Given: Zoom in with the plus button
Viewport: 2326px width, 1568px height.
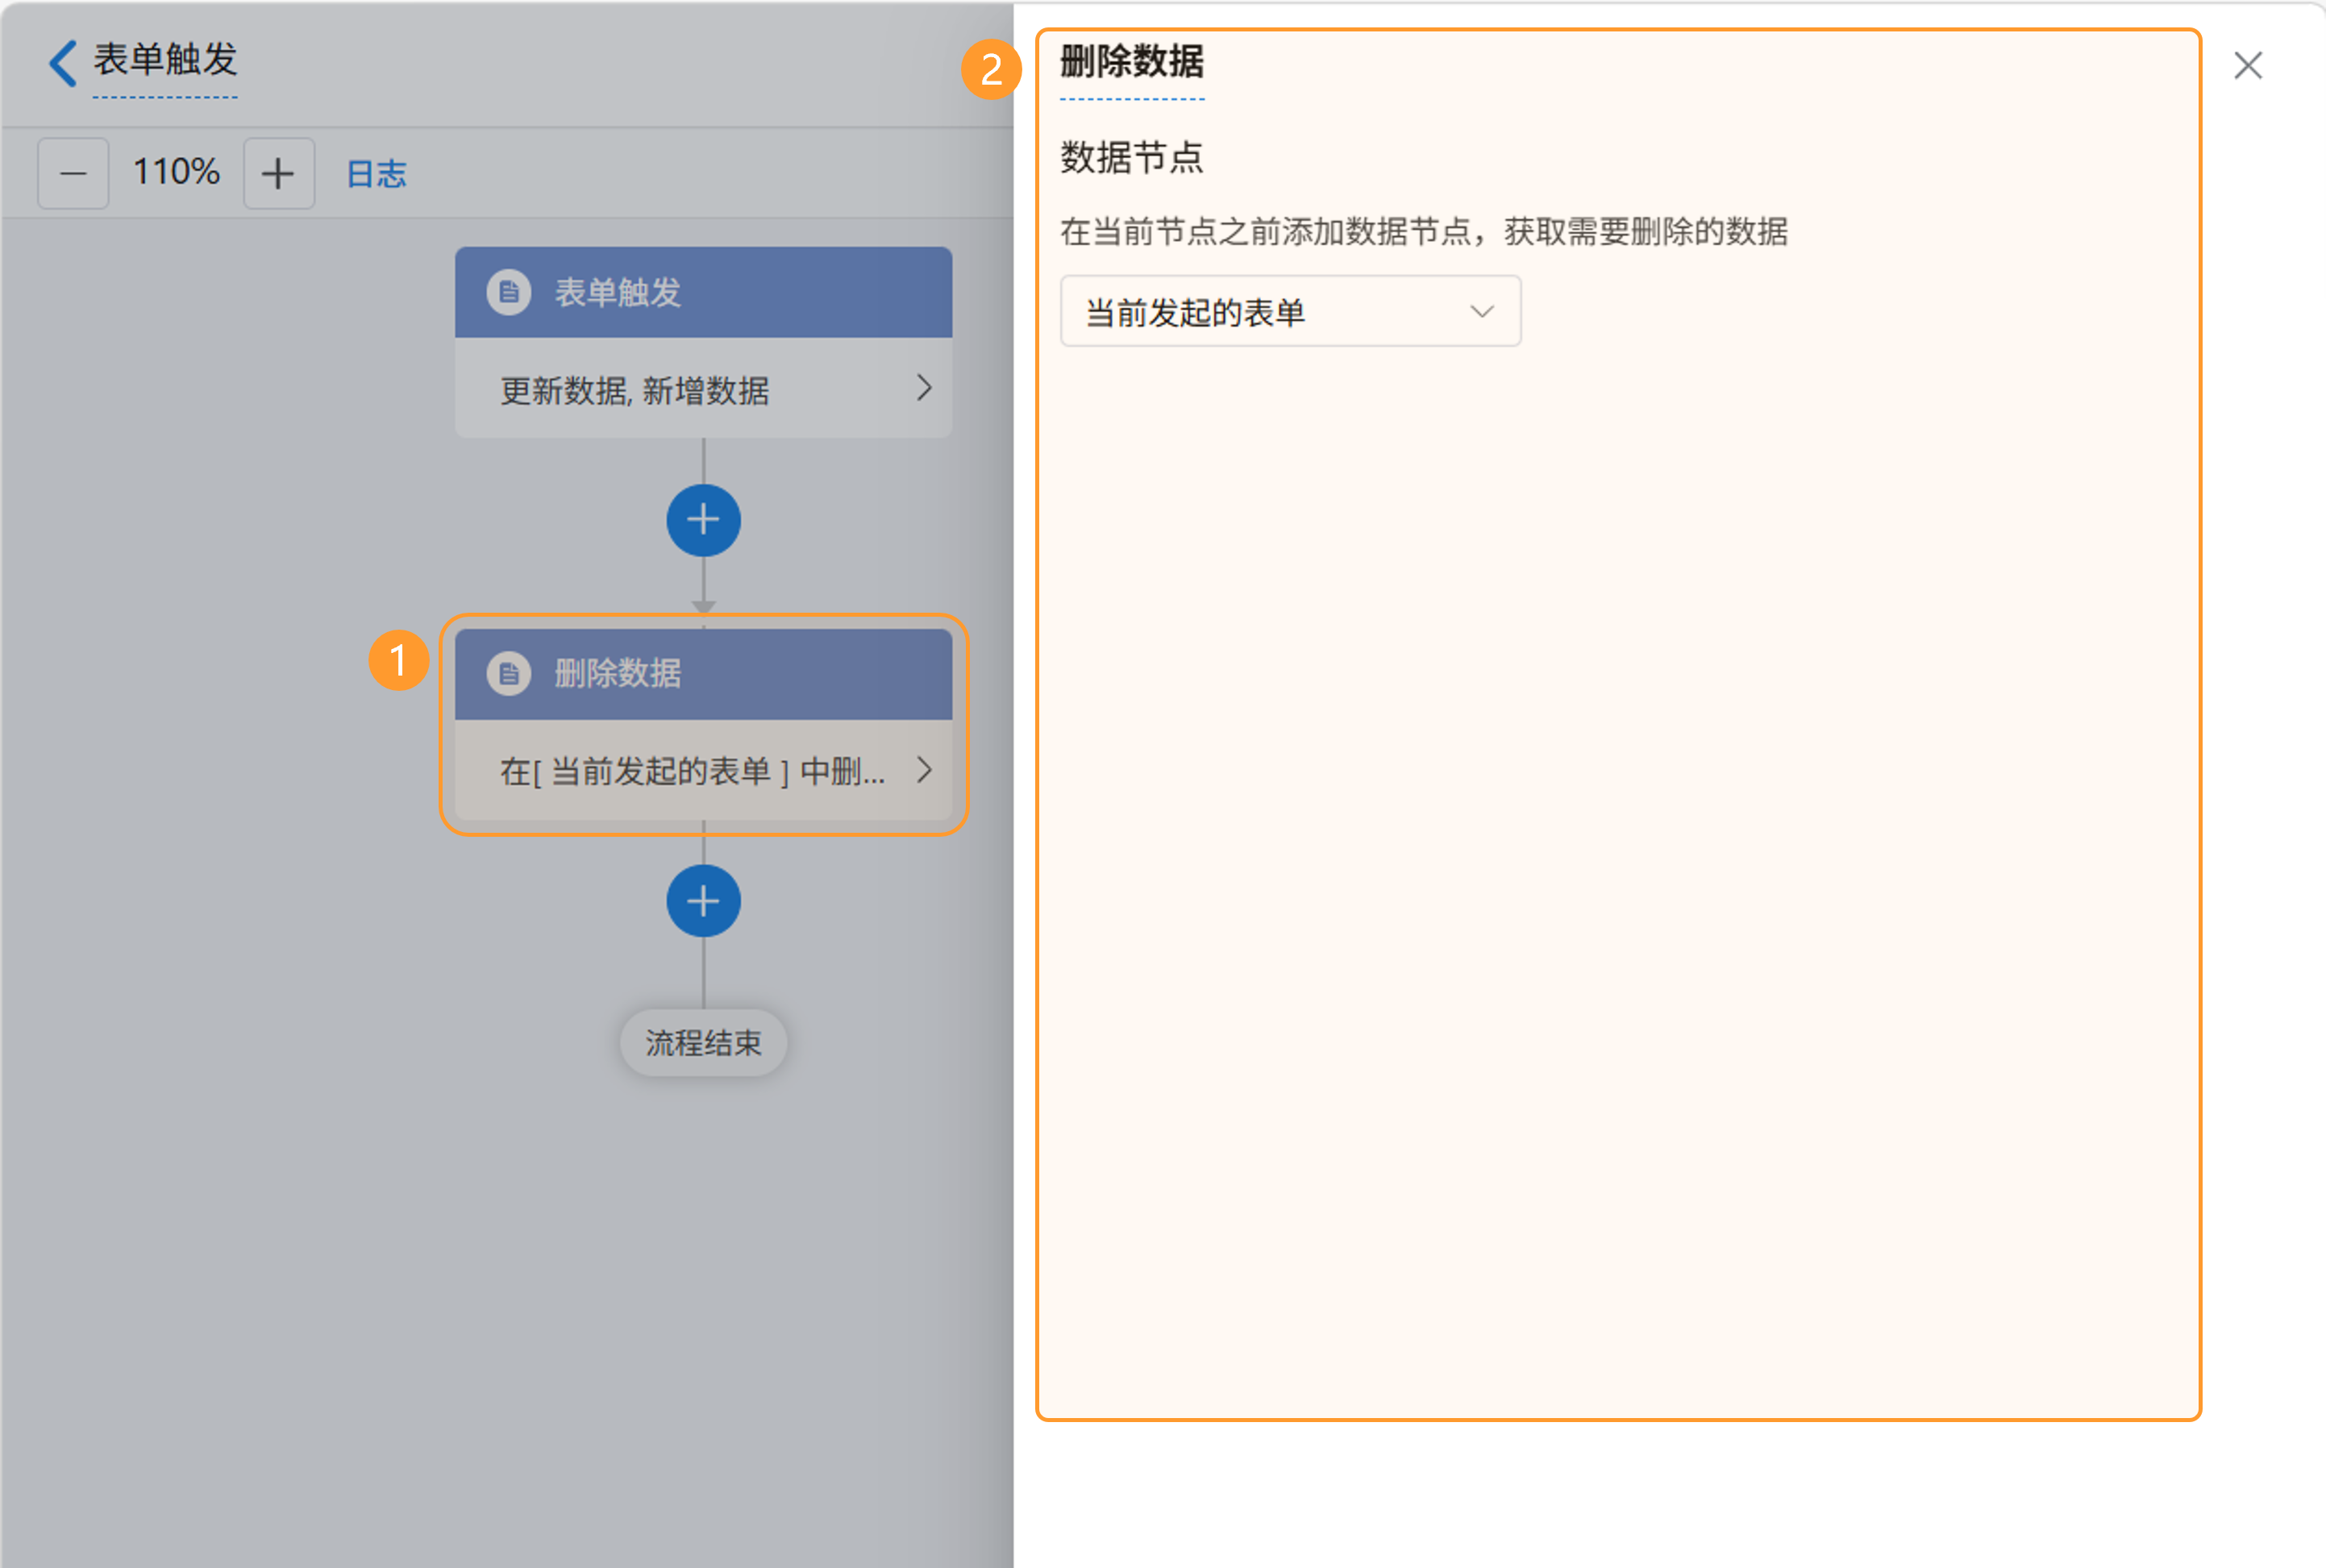Looking at the screenshot, I should pyautogui.click(x=279, y=173).
